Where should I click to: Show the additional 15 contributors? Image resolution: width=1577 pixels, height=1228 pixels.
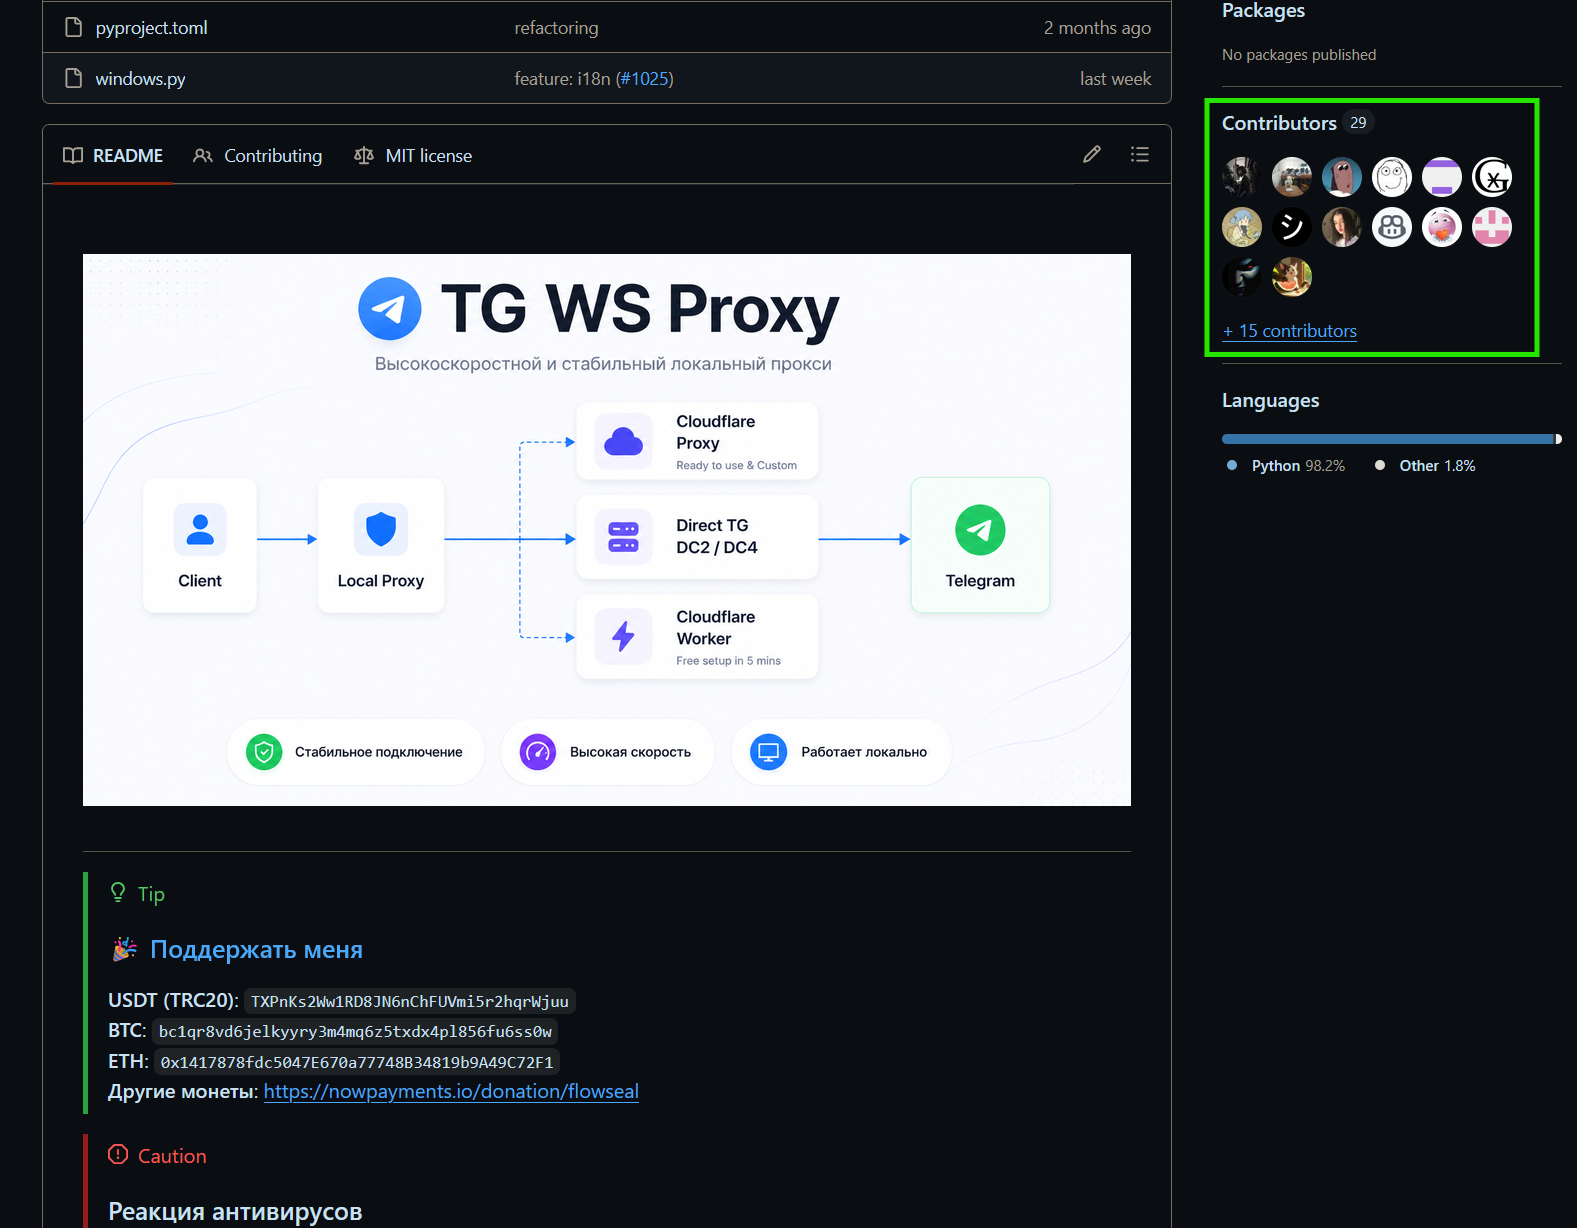1290,331
